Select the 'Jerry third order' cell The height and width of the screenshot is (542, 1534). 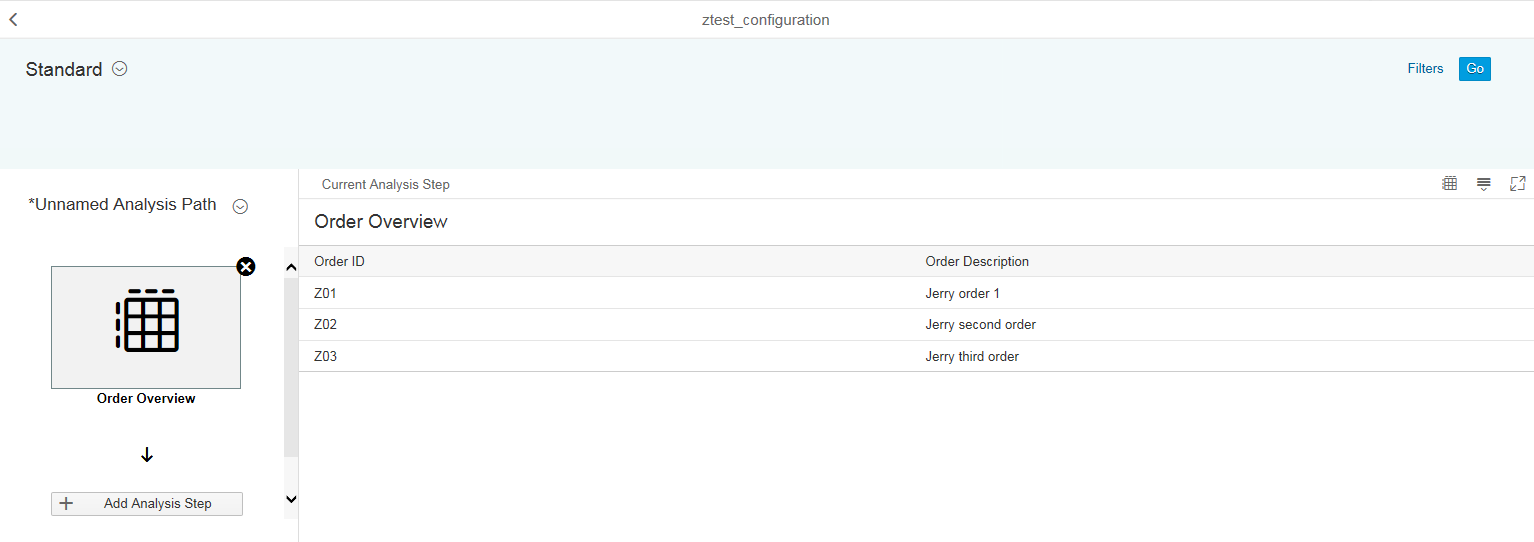click(x=972, y=356)
